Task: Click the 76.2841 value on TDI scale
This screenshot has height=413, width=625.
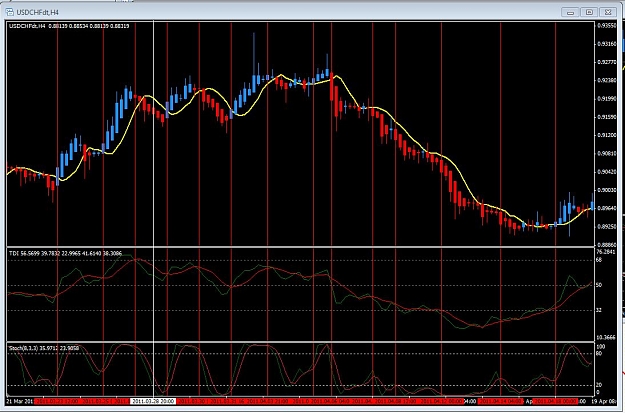Action: pyautogui.click(x=606, y=252)
